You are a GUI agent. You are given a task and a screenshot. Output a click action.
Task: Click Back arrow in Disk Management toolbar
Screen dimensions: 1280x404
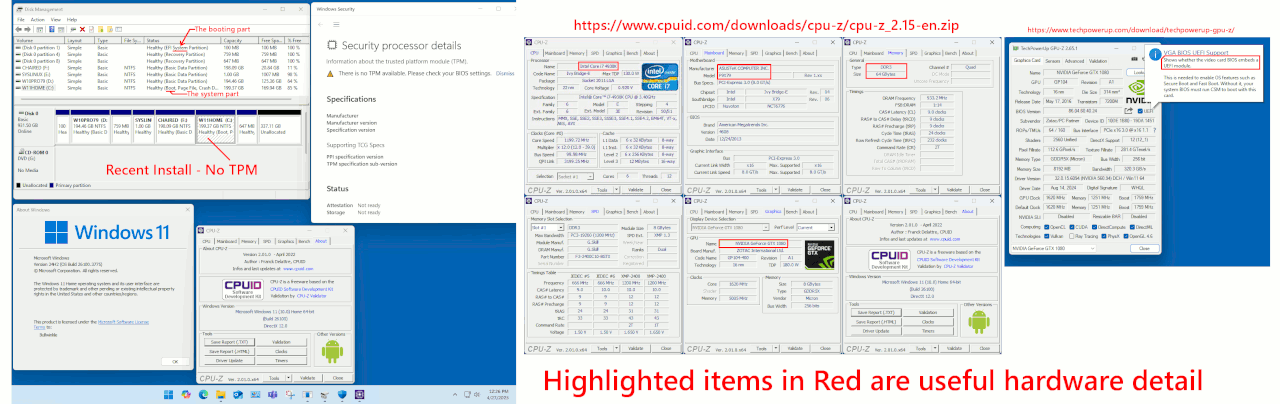click(x=18, y=29)
